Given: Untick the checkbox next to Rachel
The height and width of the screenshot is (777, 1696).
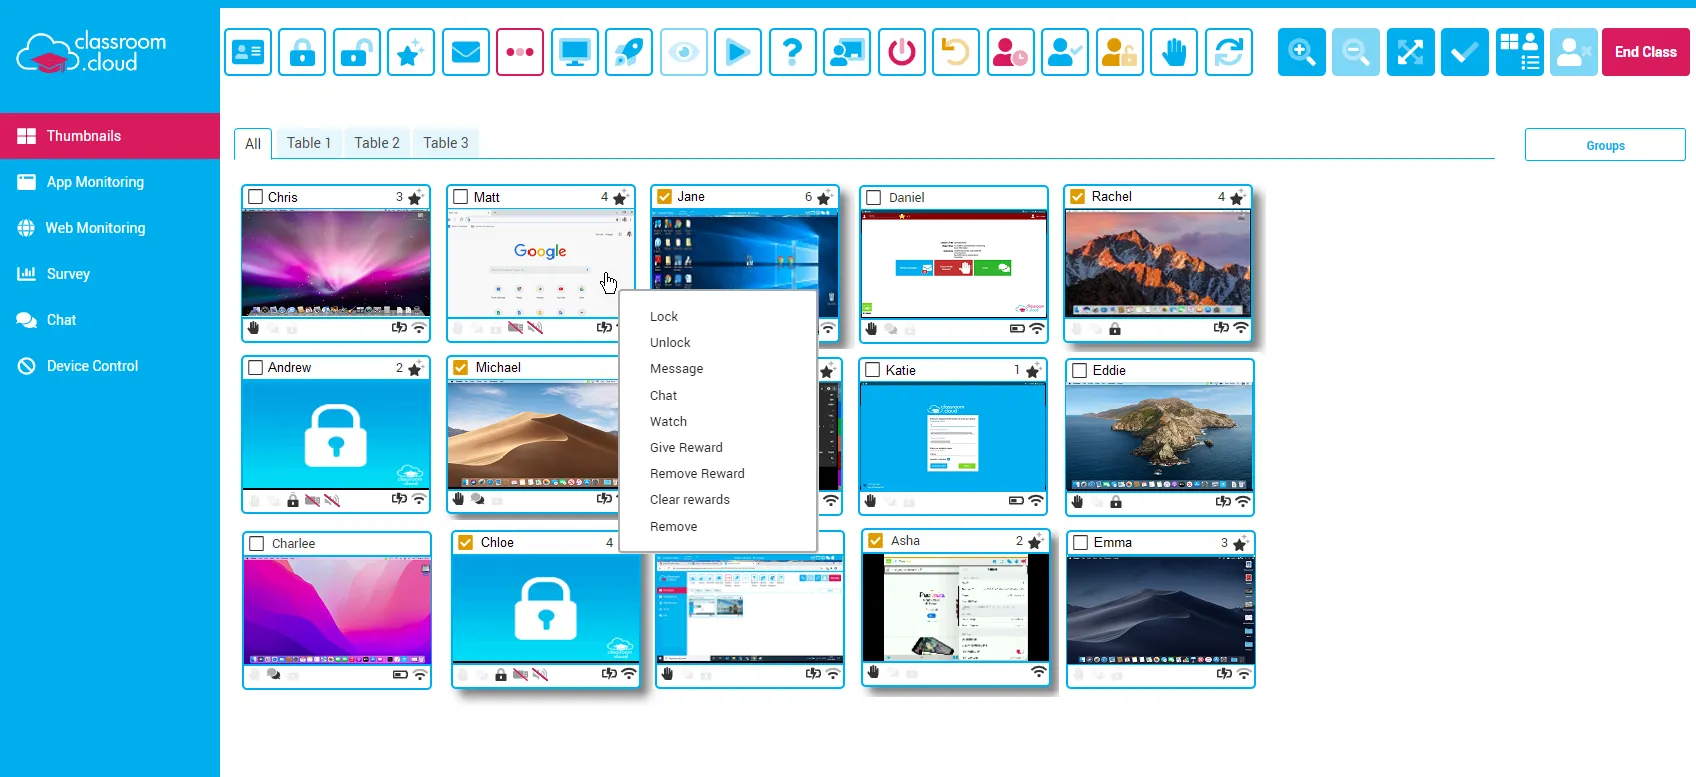Looking at the screenshot, I should tap(1078, 197).
